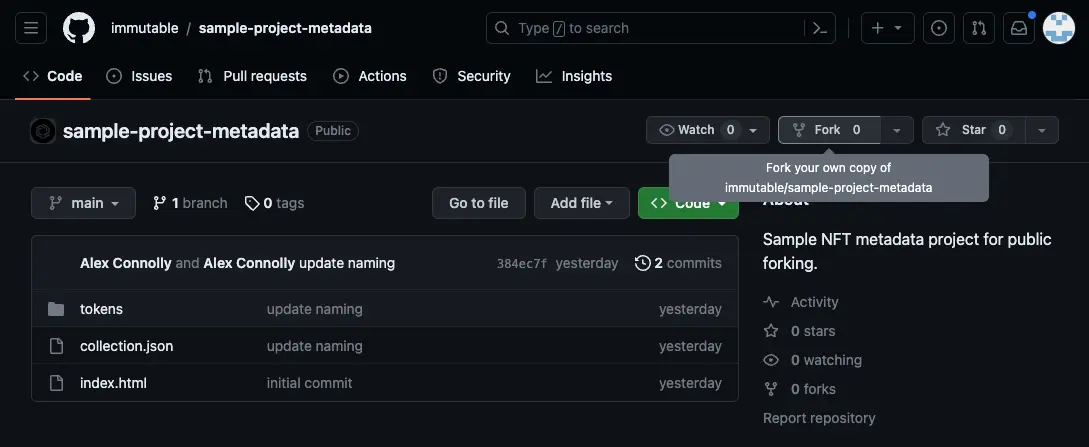Viewport: 1089px width, 447px height.
Task: Open the 0 watching link
Action: (x=826, y=360)
